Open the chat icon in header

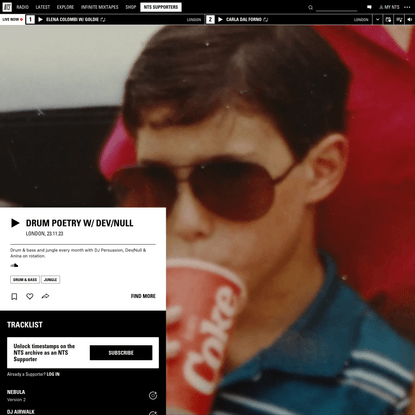point(369,7)
